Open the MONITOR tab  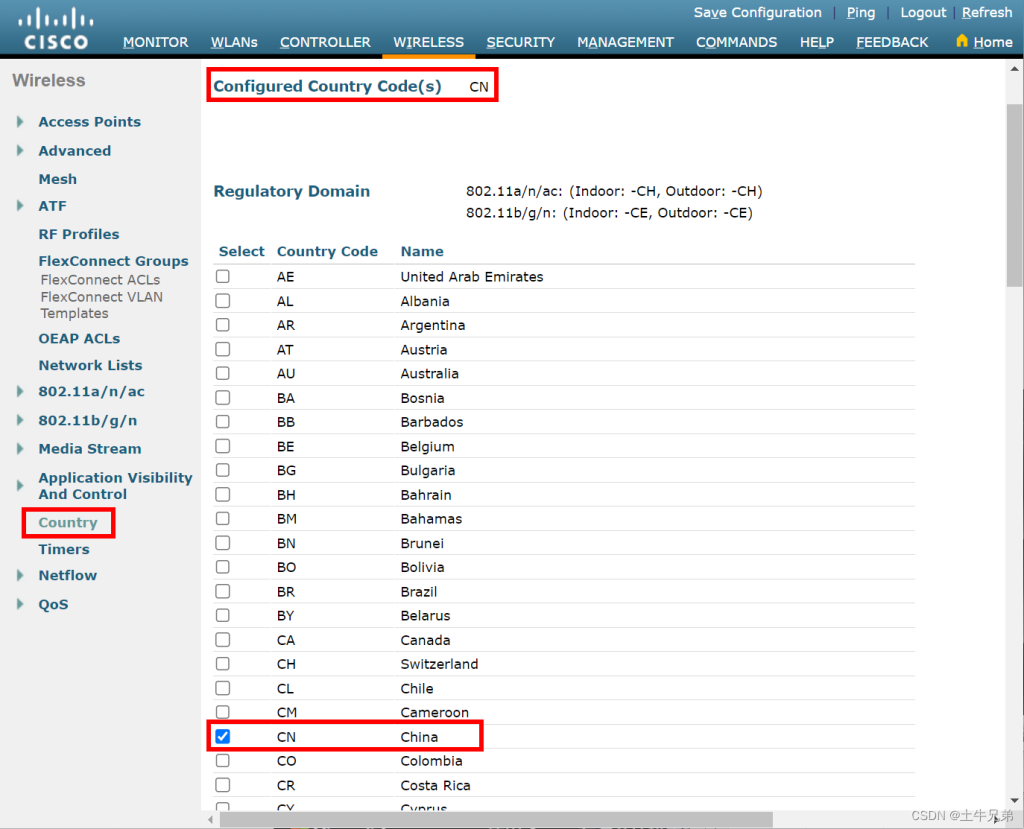pyautogui.click(x=155, y=42)
